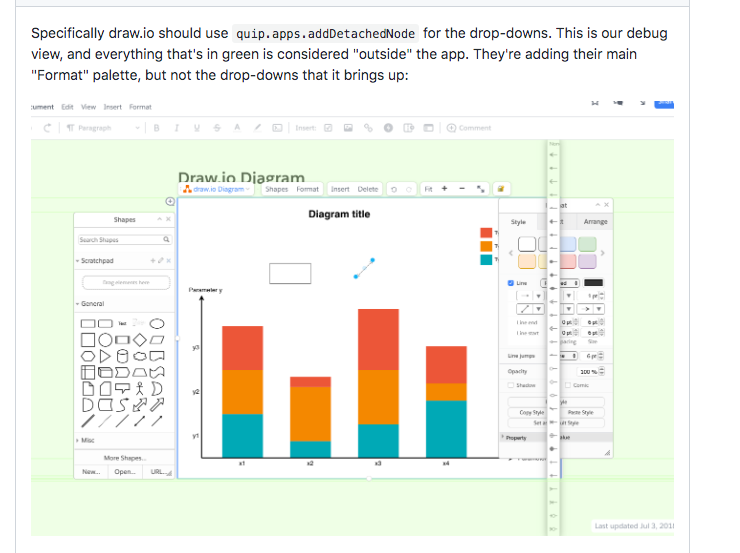The height and width of the screenshot is (553, 740).
Task: Choose the green style preset swatch
Action: (x=587, y=244)
